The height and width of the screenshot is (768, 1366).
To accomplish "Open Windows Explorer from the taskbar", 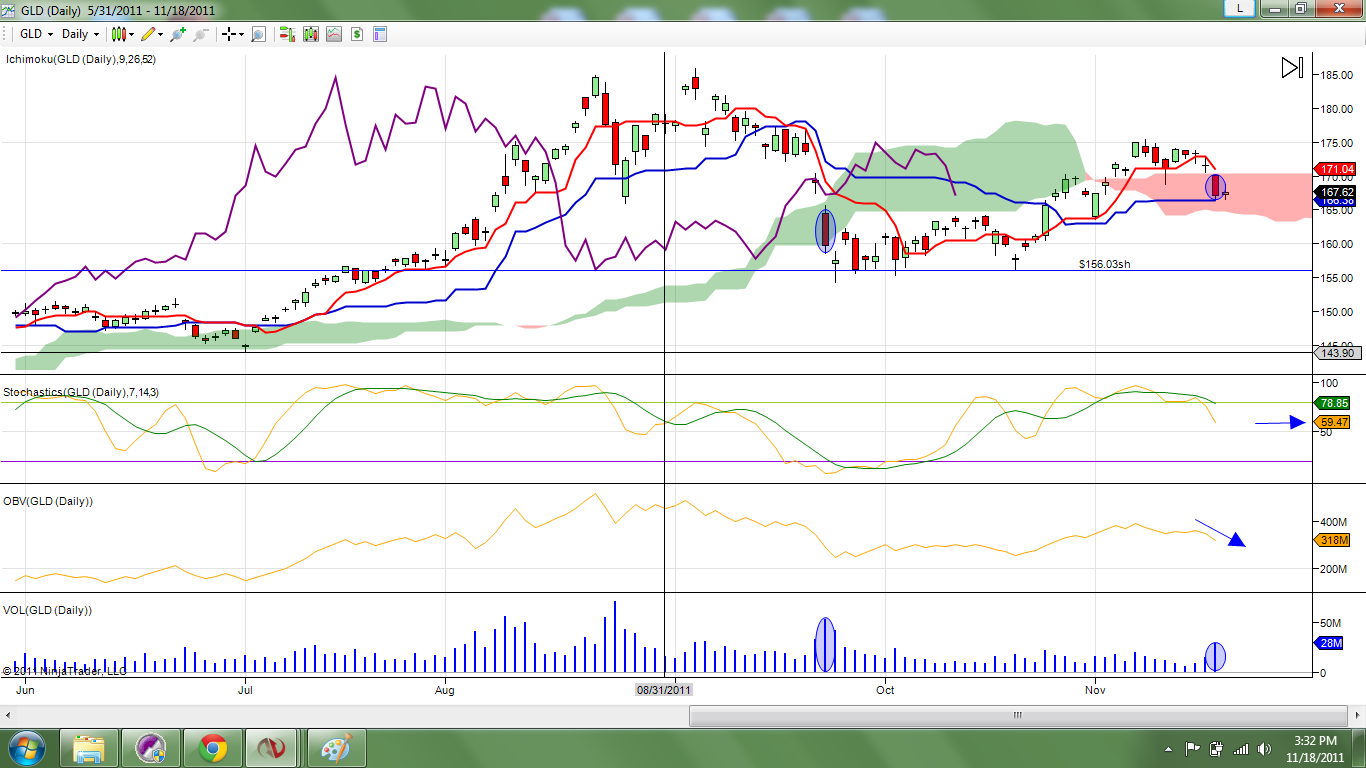I will [x=90, y=748].
